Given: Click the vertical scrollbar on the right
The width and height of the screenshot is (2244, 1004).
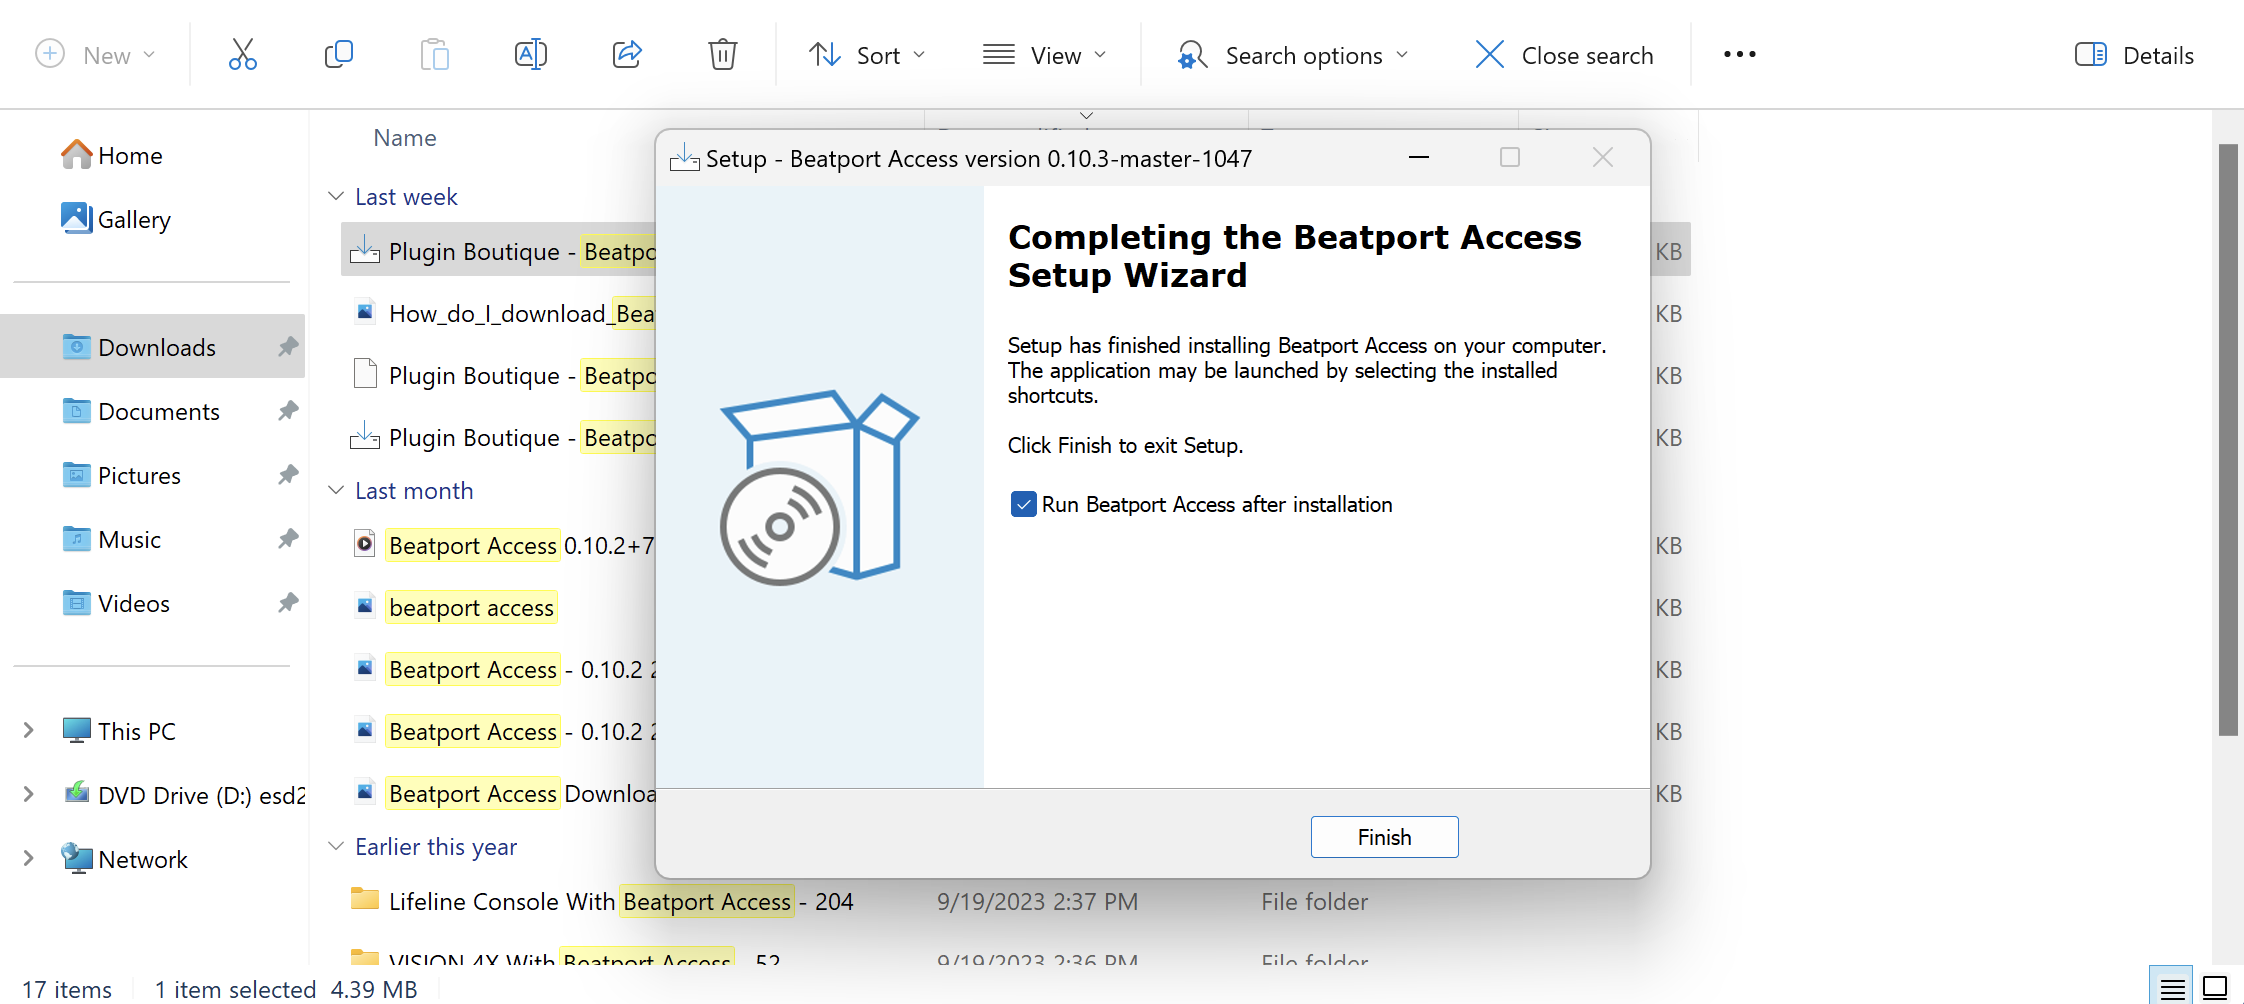Looking at the screenshot, I should point(2228,440).
